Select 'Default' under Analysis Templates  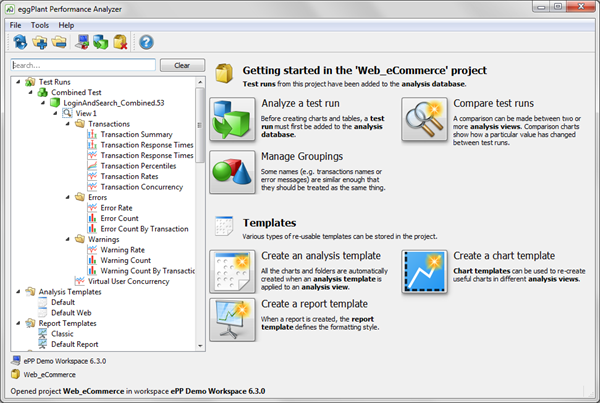[63, 302]
